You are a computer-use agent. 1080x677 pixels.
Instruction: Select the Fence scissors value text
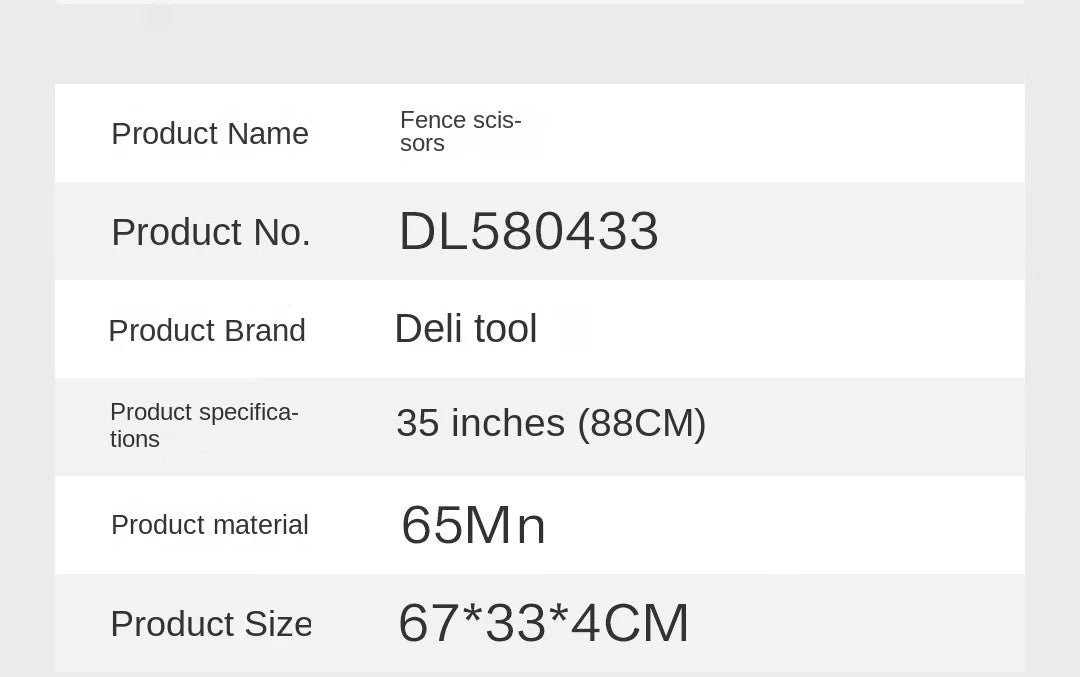click(x=460, y=132)
